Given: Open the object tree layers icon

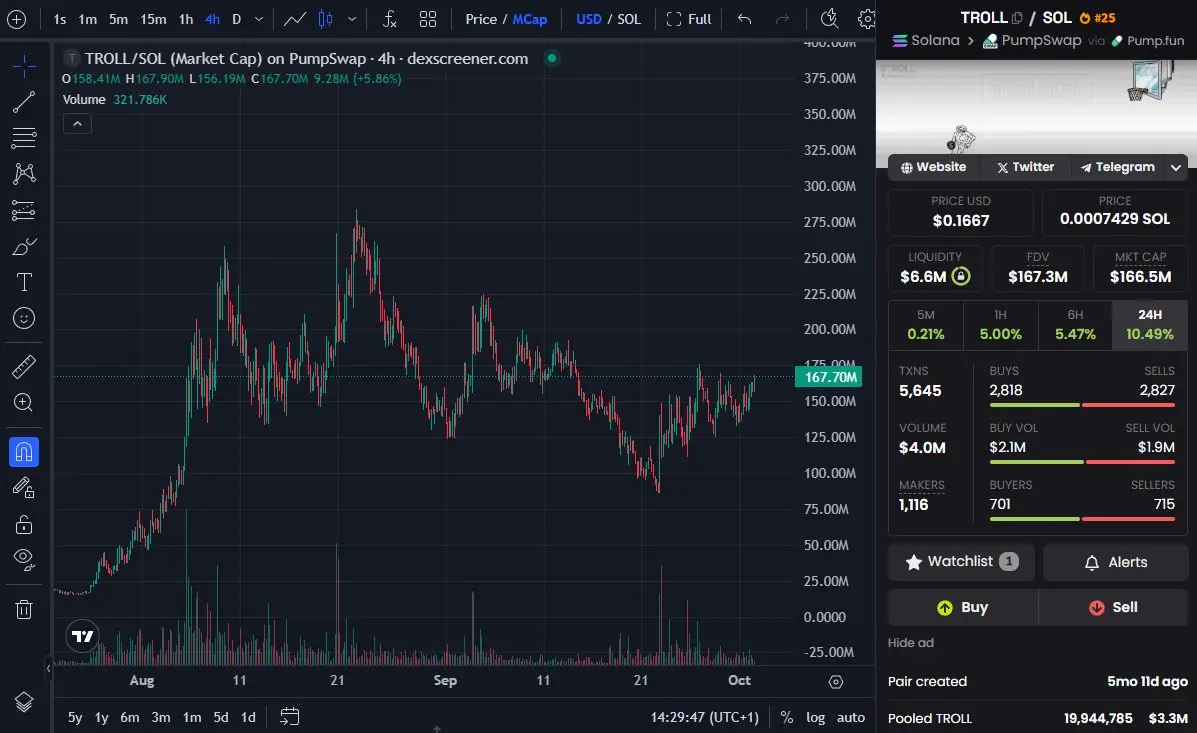Looking at the screenshot, I should pyautogui.click(x=24, y=702).
